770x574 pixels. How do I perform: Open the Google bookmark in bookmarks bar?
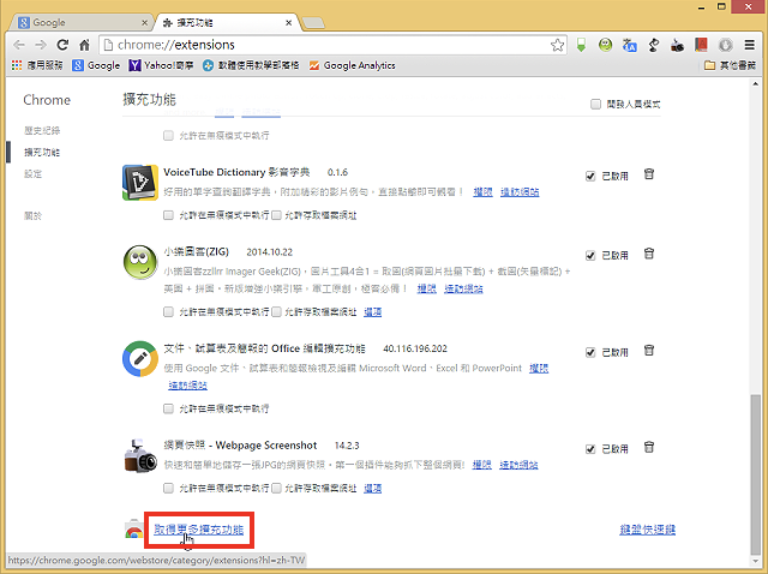(x=96, y=65)
